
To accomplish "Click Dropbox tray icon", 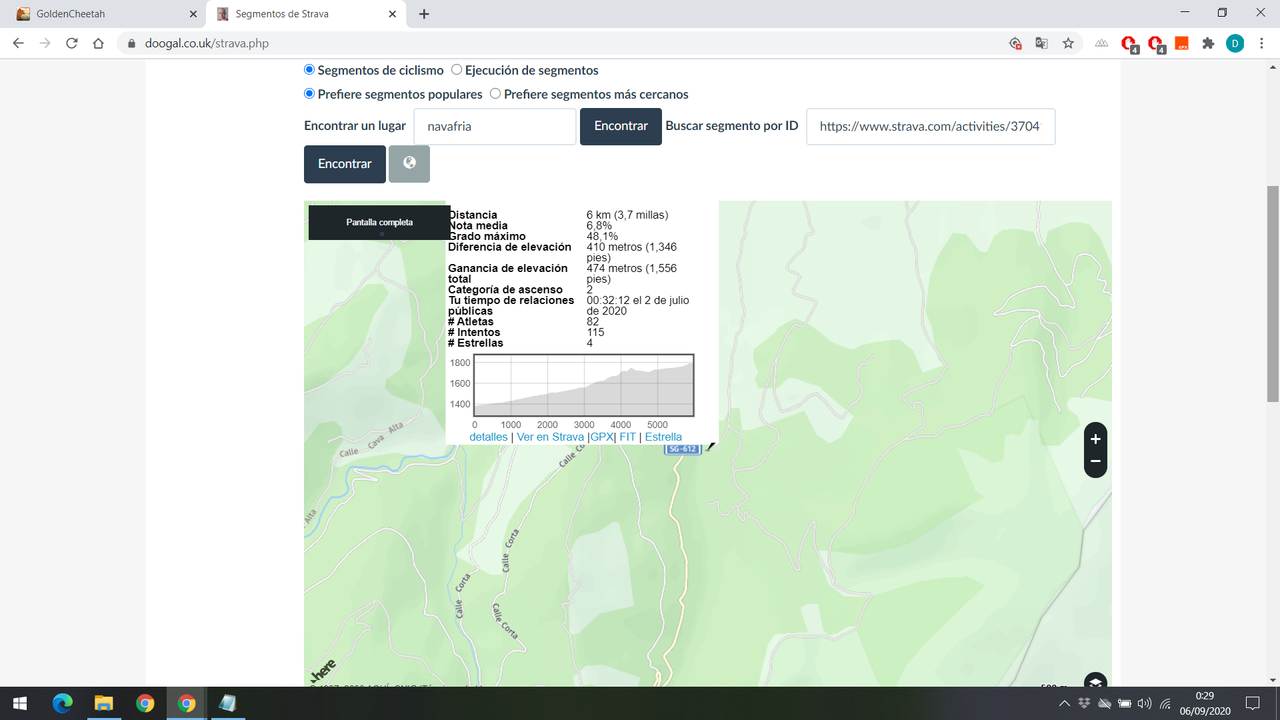I will 1085,703.
